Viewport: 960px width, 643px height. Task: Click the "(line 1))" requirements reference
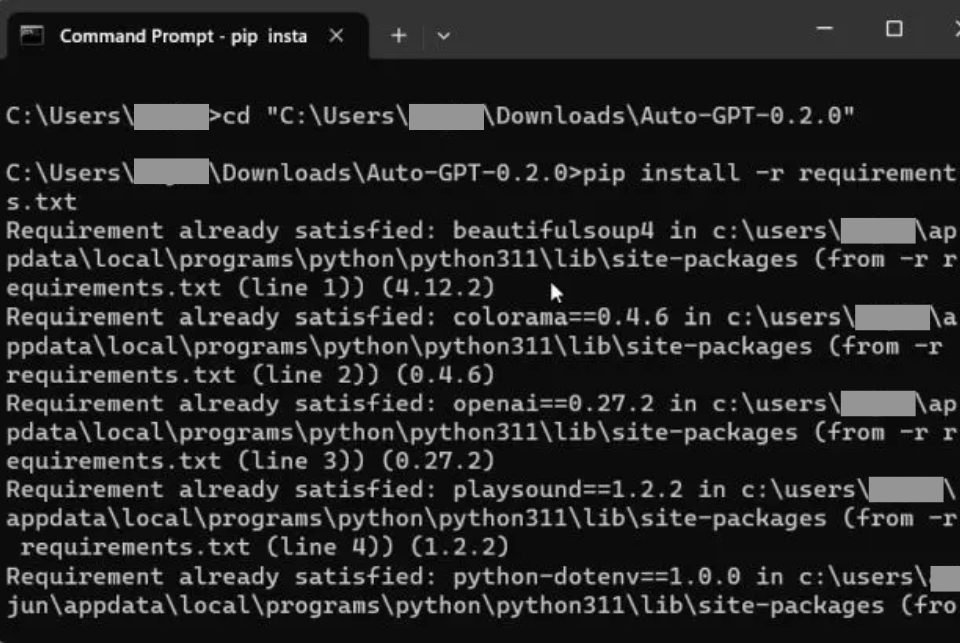click(x=304, y=289)
